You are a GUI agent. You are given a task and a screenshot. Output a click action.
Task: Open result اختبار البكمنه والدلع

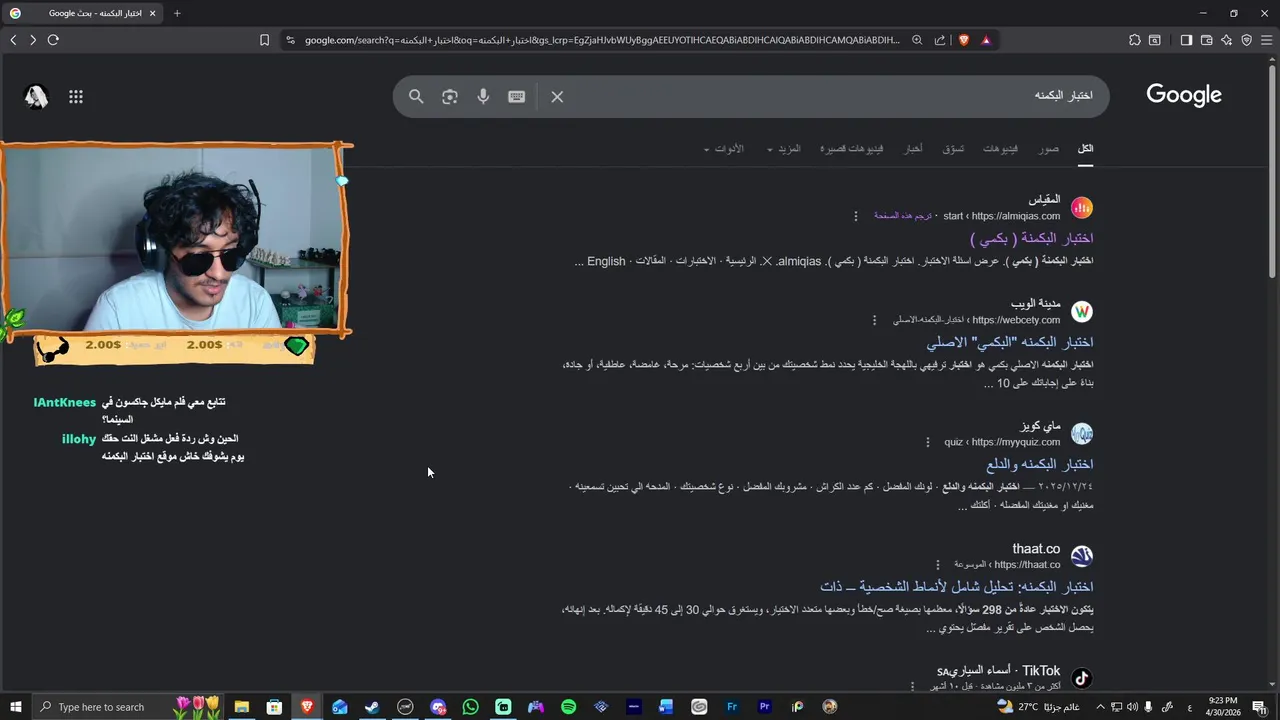1040,464
